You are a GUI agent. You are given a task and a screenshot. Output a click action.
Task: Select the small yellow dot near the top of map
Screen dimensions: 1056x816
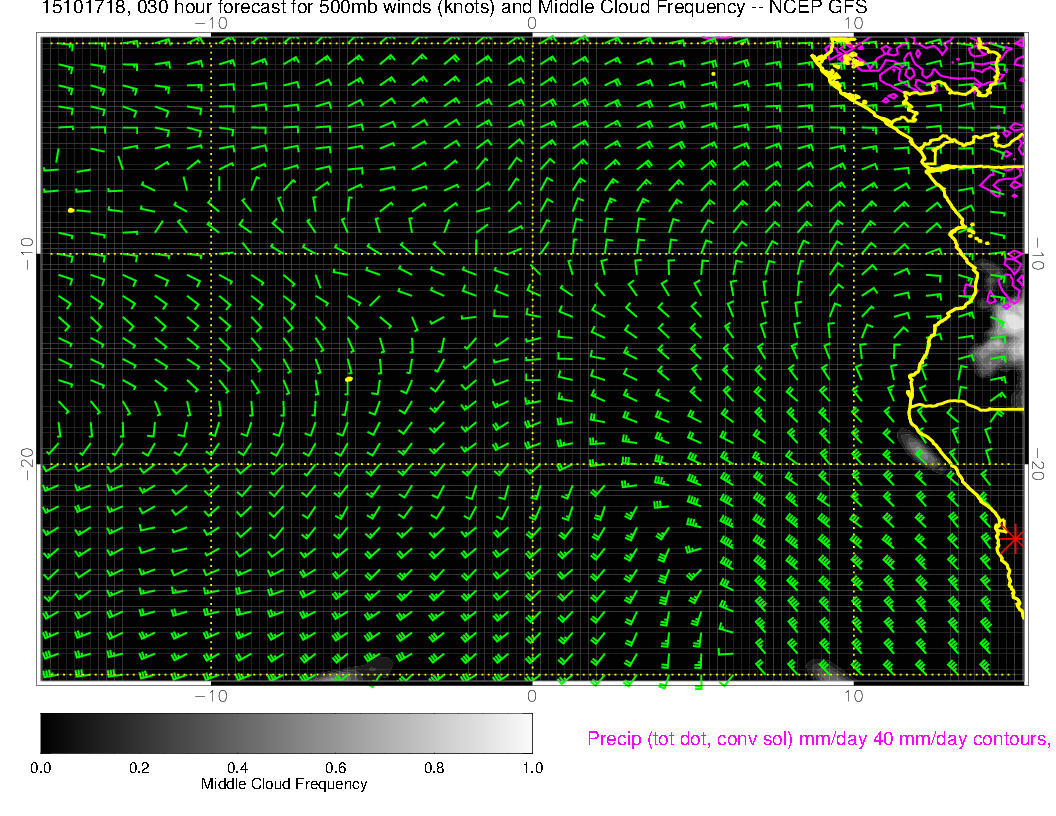(x=712, y=73)
